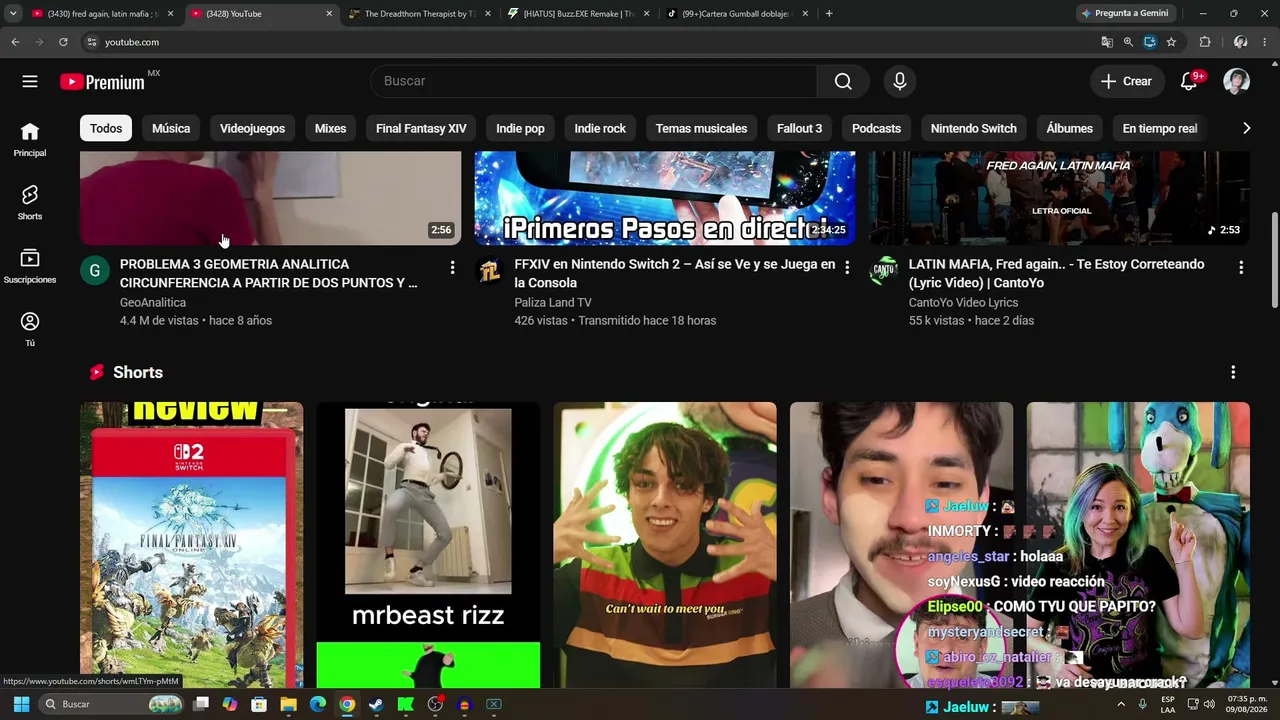Screen dimensions: 1280x720
Task: Open Chrome profile avatar
Action: [x=1240, y=42]
